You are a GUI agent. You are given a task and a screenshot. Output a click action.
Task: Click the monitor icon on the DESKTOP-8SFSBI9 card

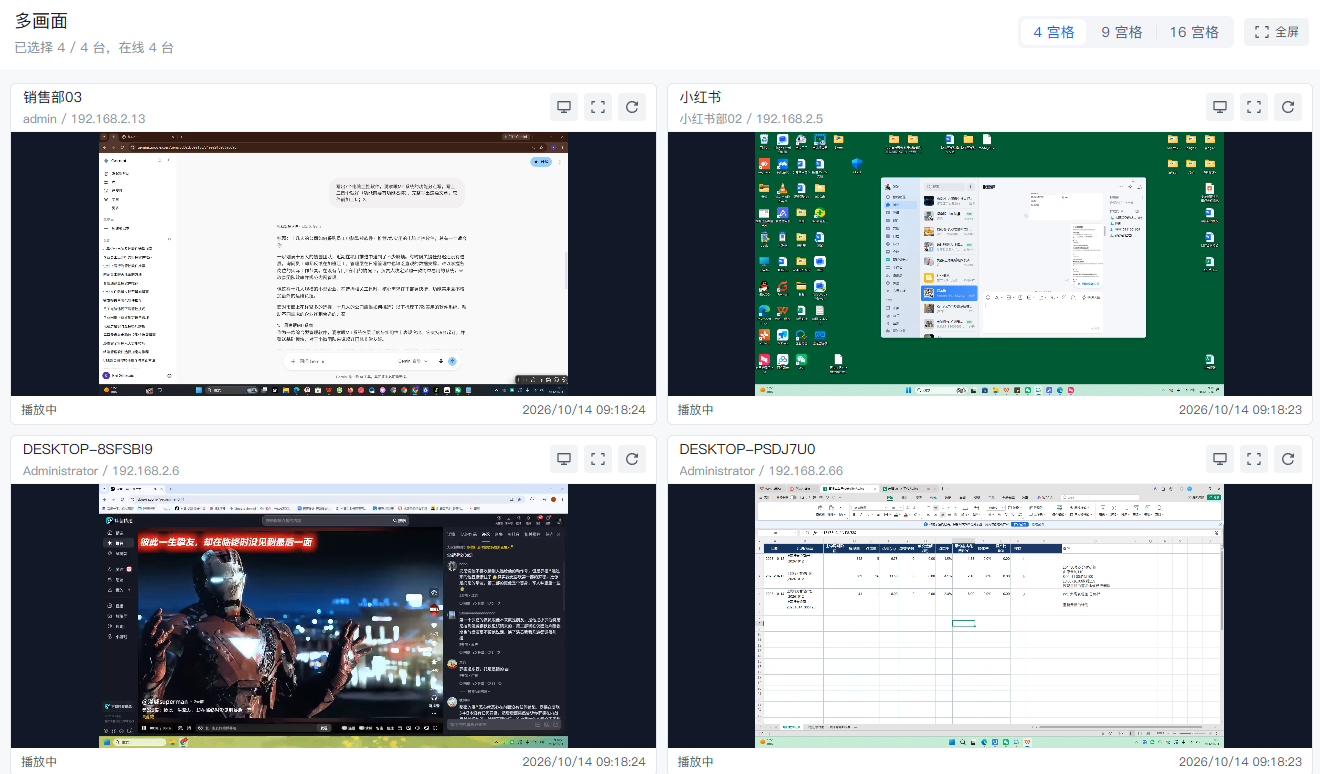pos(564,459)
